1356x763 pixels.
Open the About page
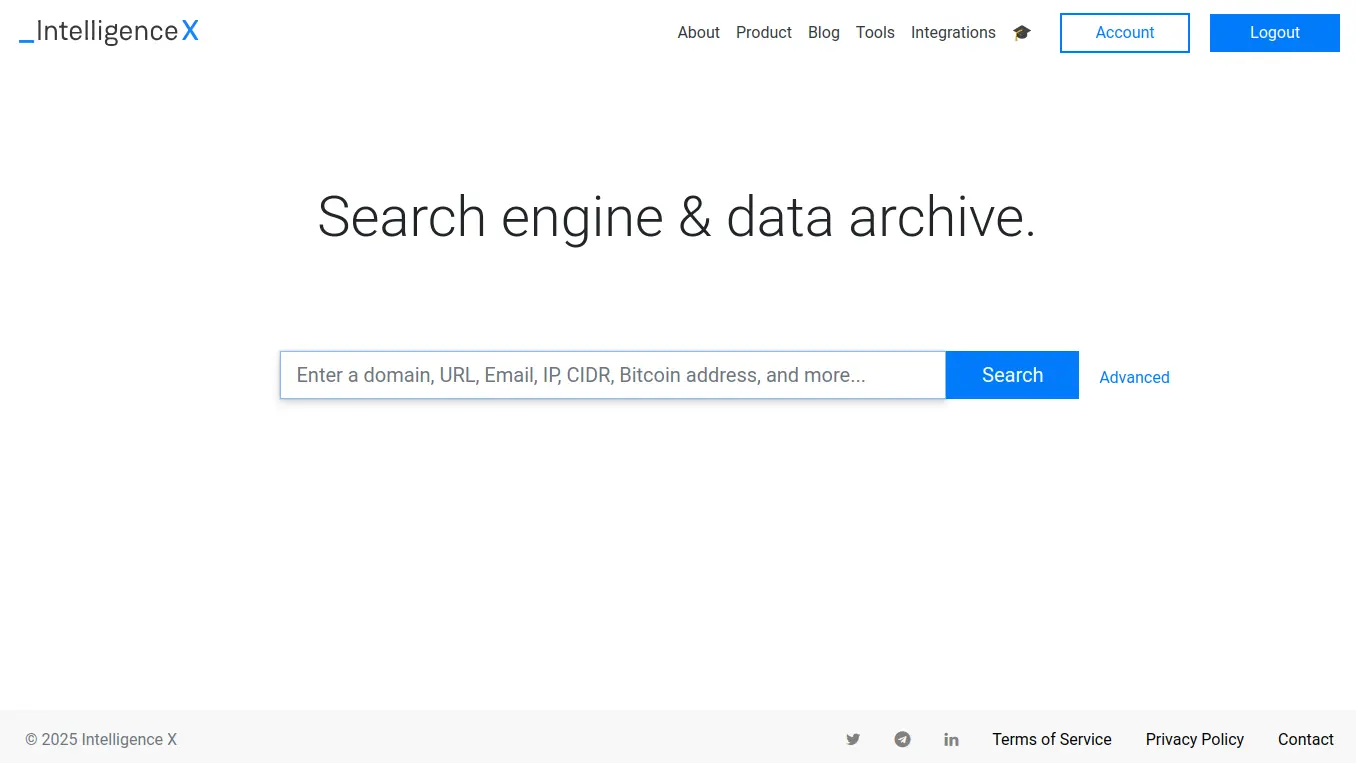point(698,32)
